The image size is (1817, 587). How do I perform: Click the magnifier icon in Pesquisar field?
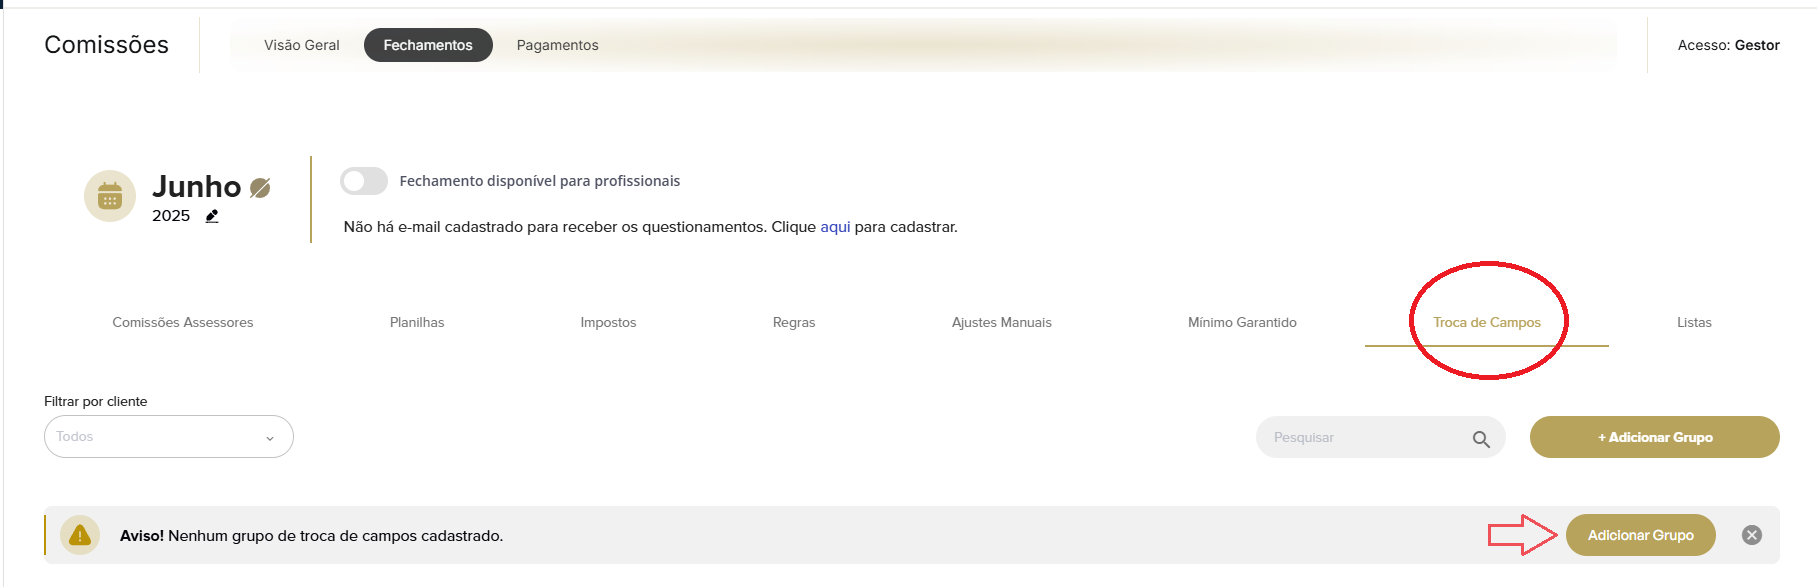click(x=1481, y=438)
